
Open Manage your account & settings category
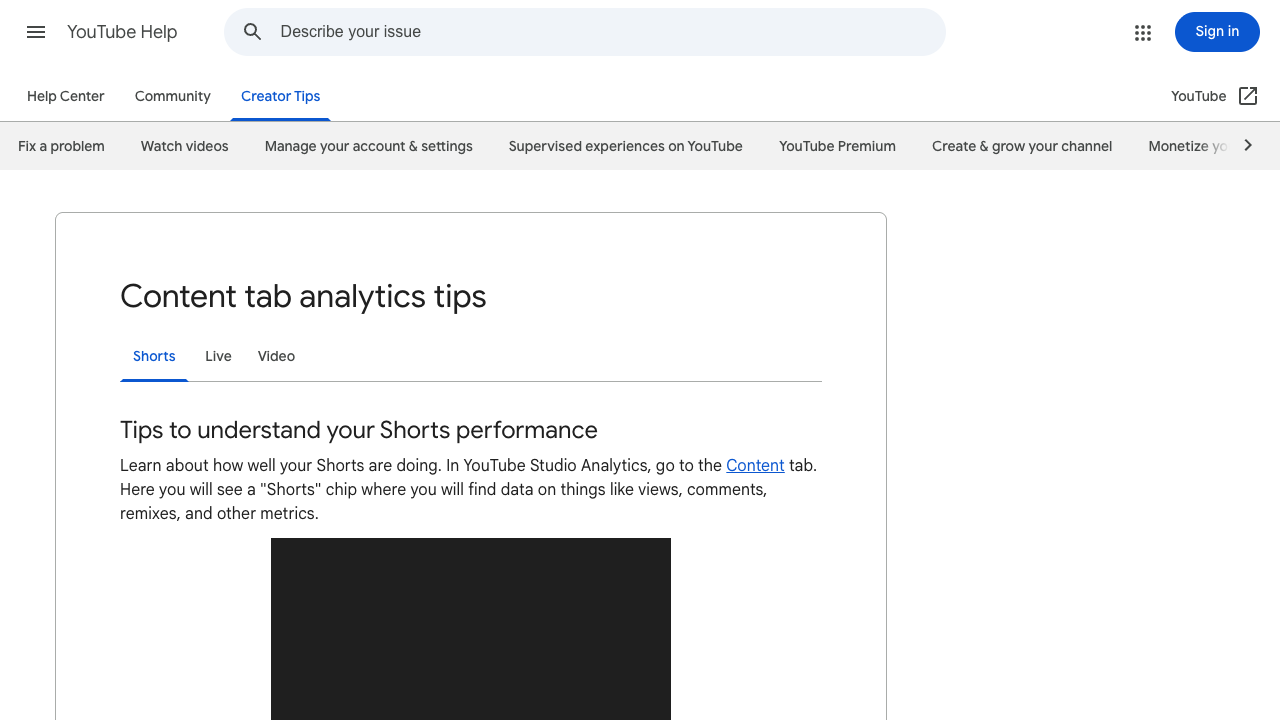tap(369, 146)
